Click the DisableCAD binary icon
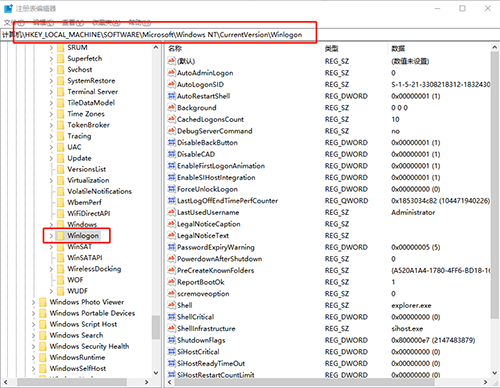Image resolution: width=500 pixels, height=388 pixels. tap(171, 154)
